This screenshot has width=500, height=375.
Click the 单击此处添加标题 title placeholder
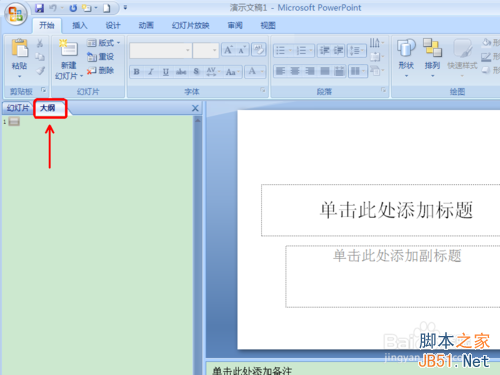click(x=396, y=210)
